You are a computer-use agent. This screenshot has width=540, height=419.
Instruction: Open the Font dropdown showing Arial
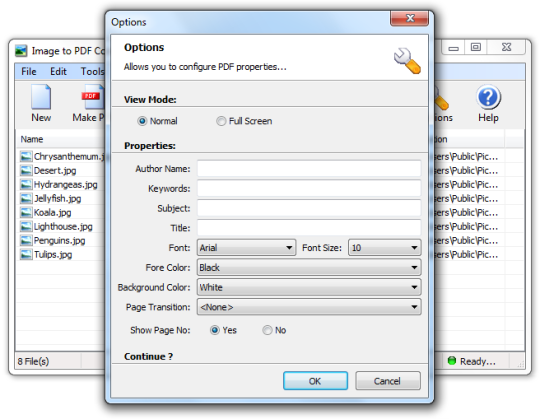246,248
